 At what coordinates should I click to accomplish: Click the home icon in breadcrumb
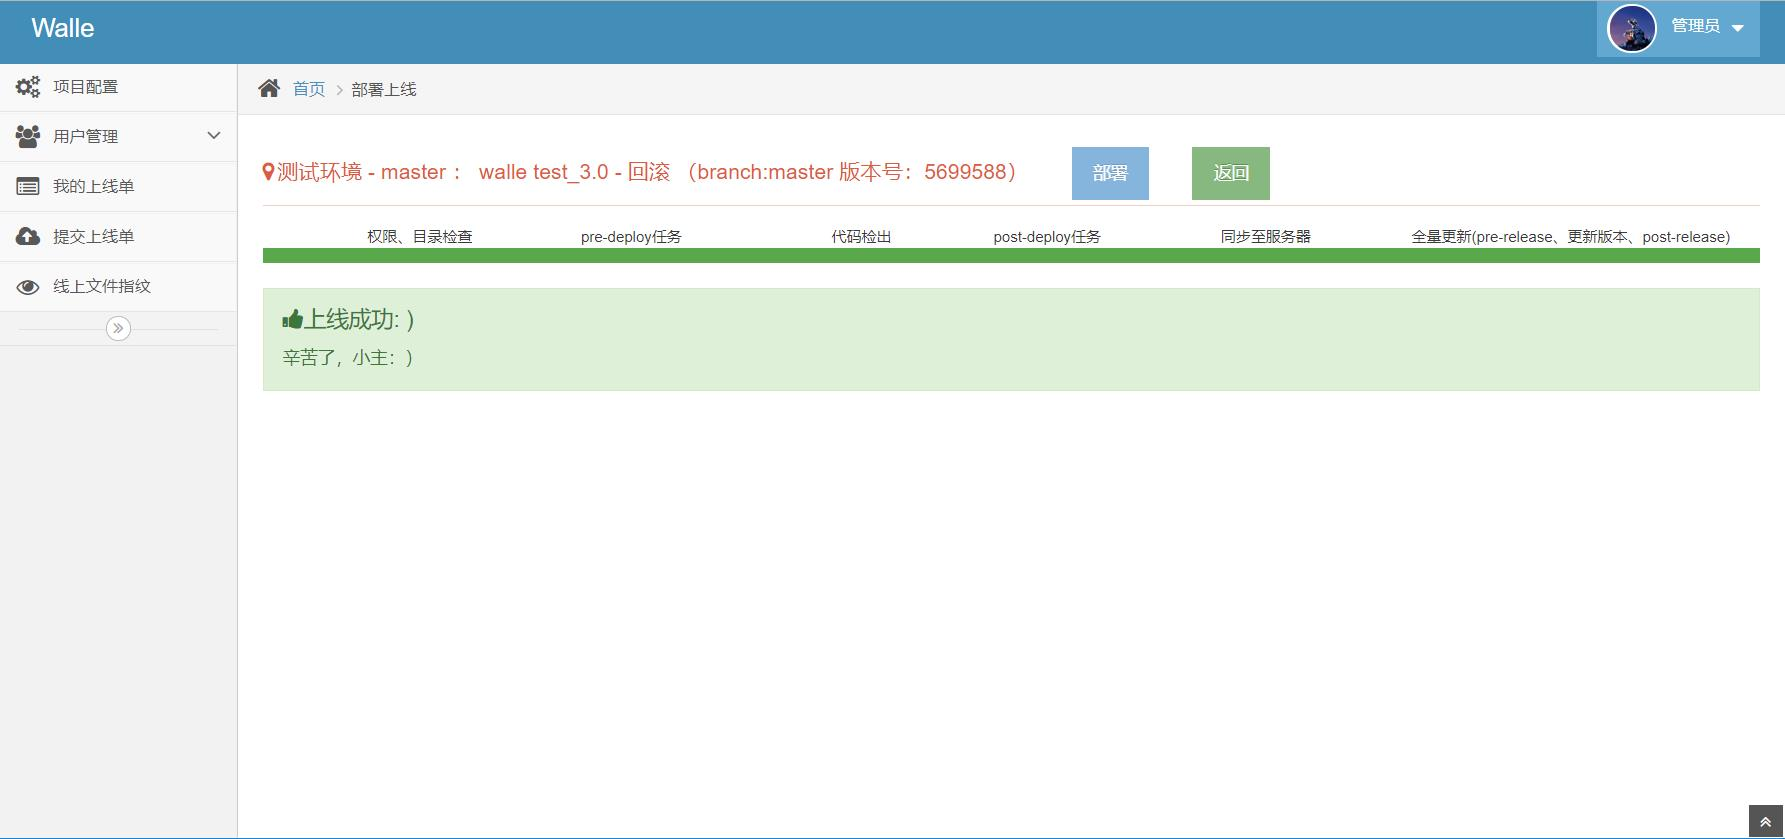(x=269, y=88)
